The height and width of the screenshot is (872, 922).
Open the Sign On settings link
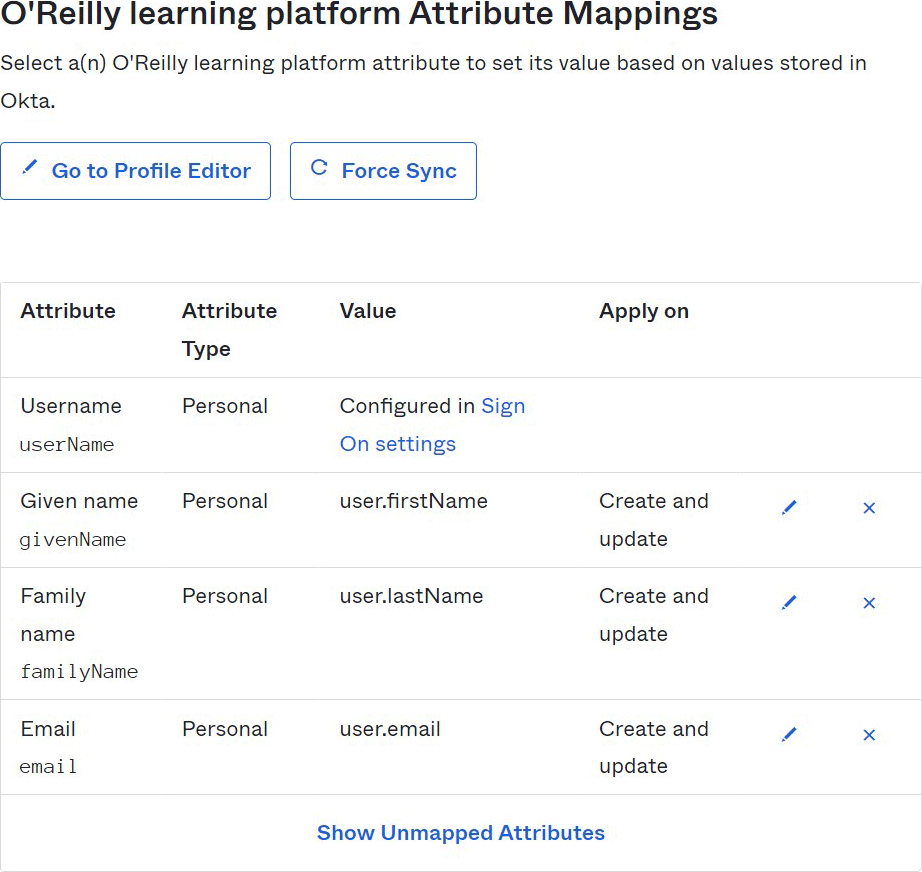[432, 425]
